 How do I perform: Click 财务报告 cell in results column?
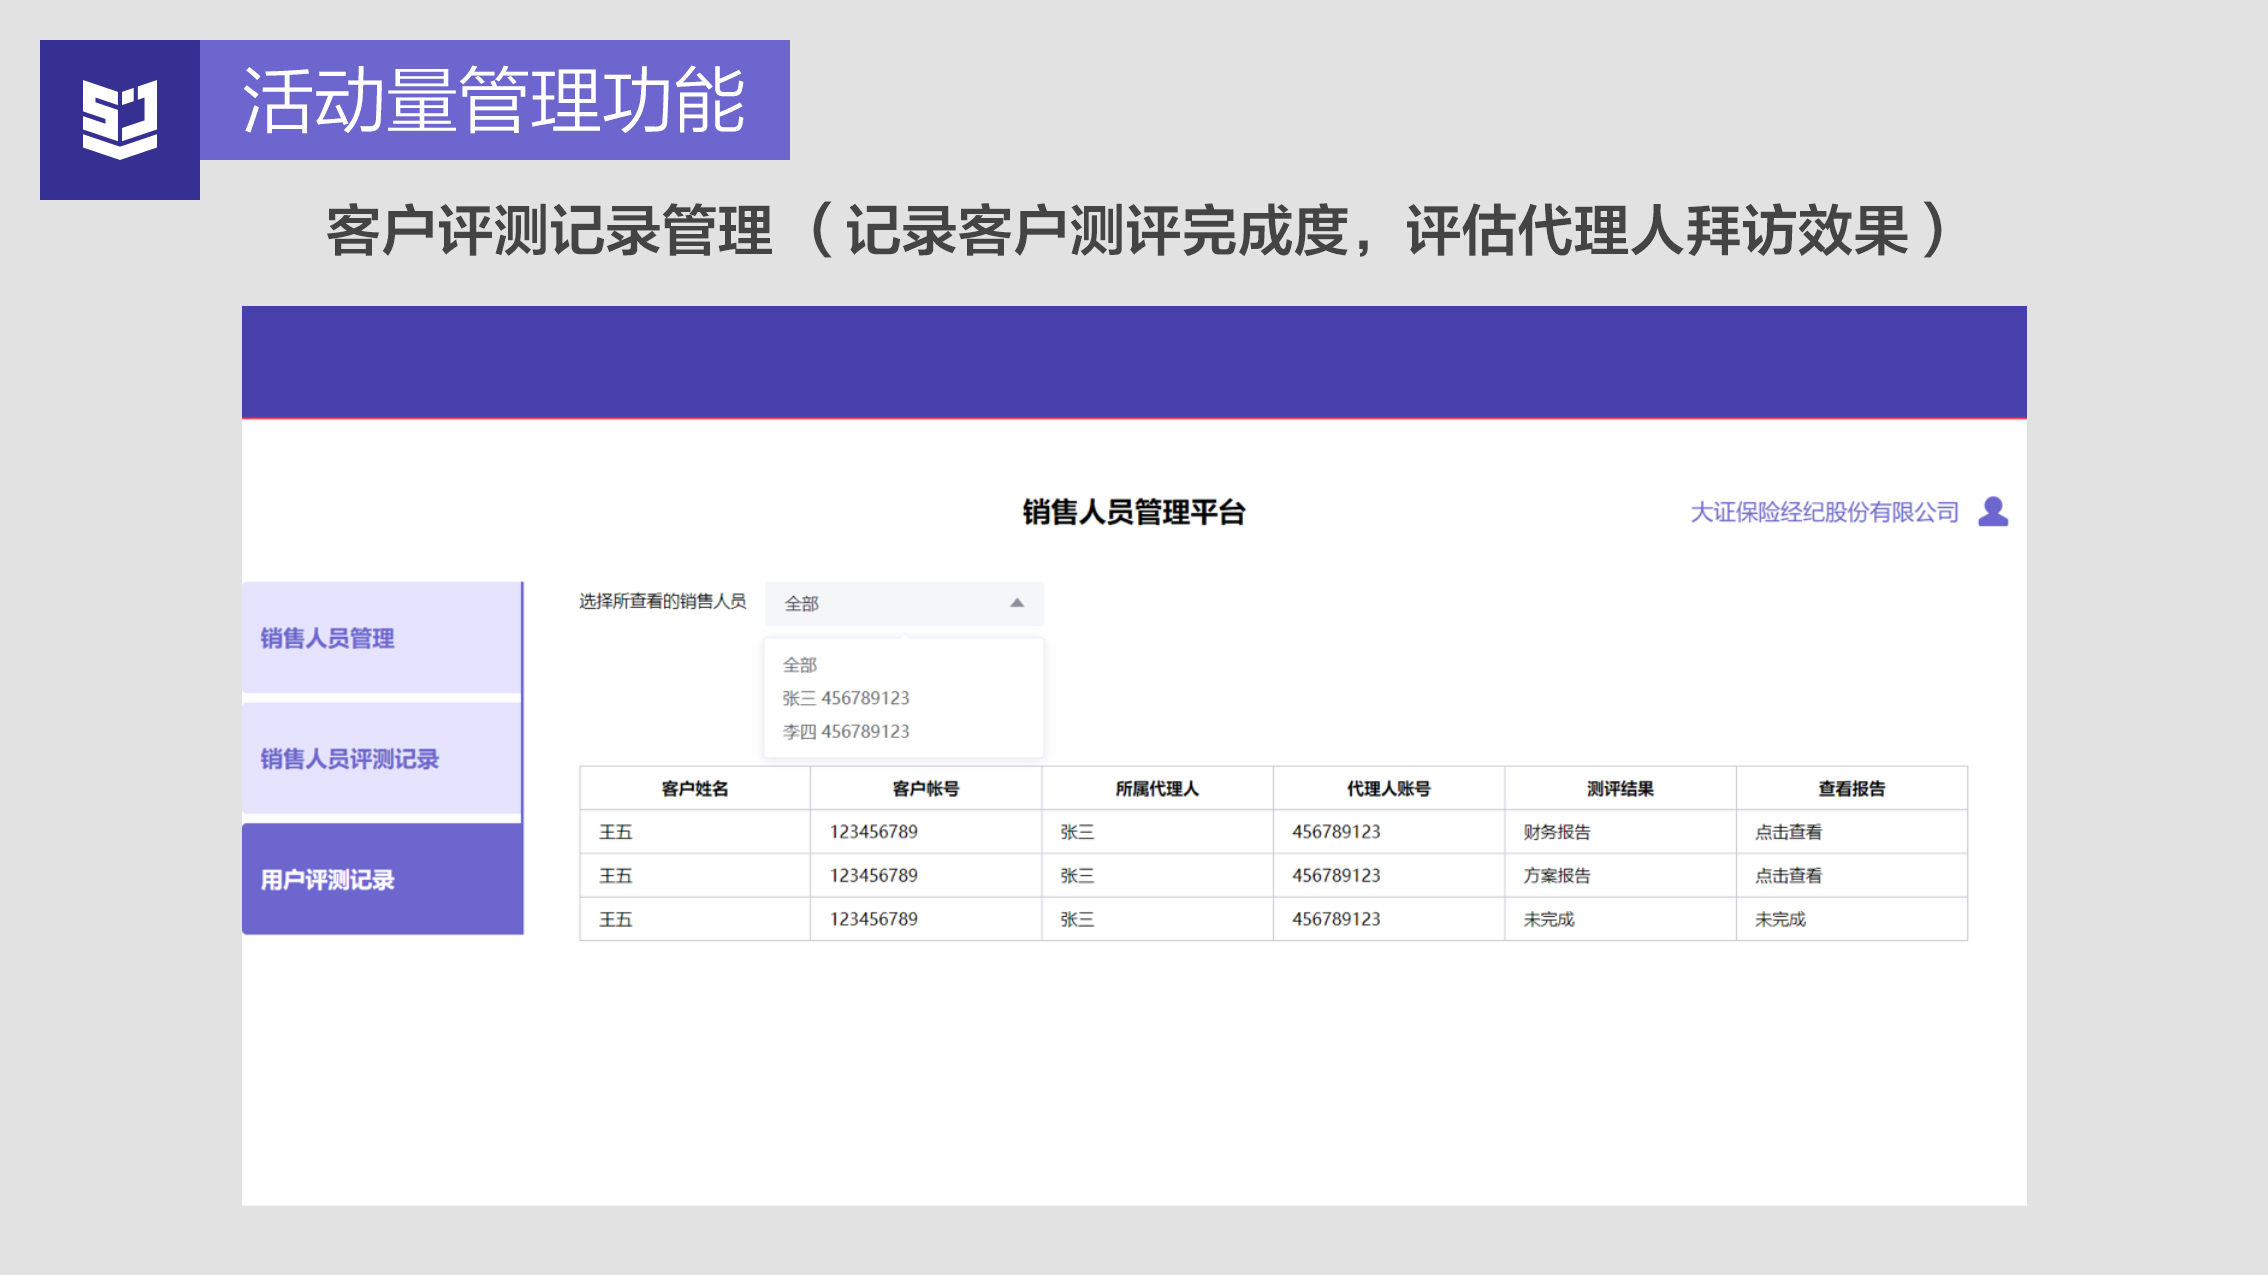(x=1557, y=832)
